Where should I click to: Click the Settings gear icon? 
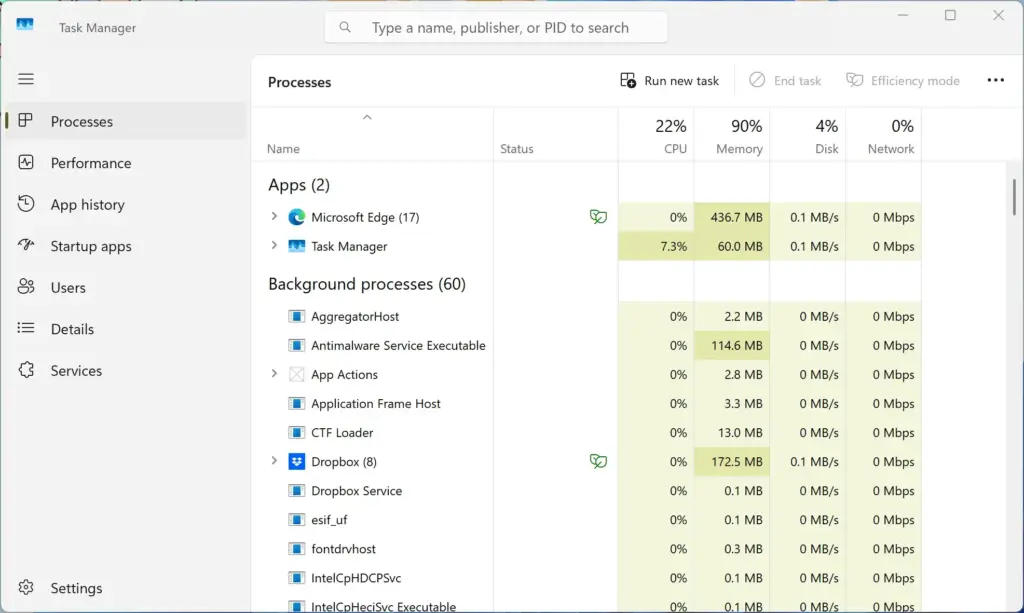[x=25, y=588]
